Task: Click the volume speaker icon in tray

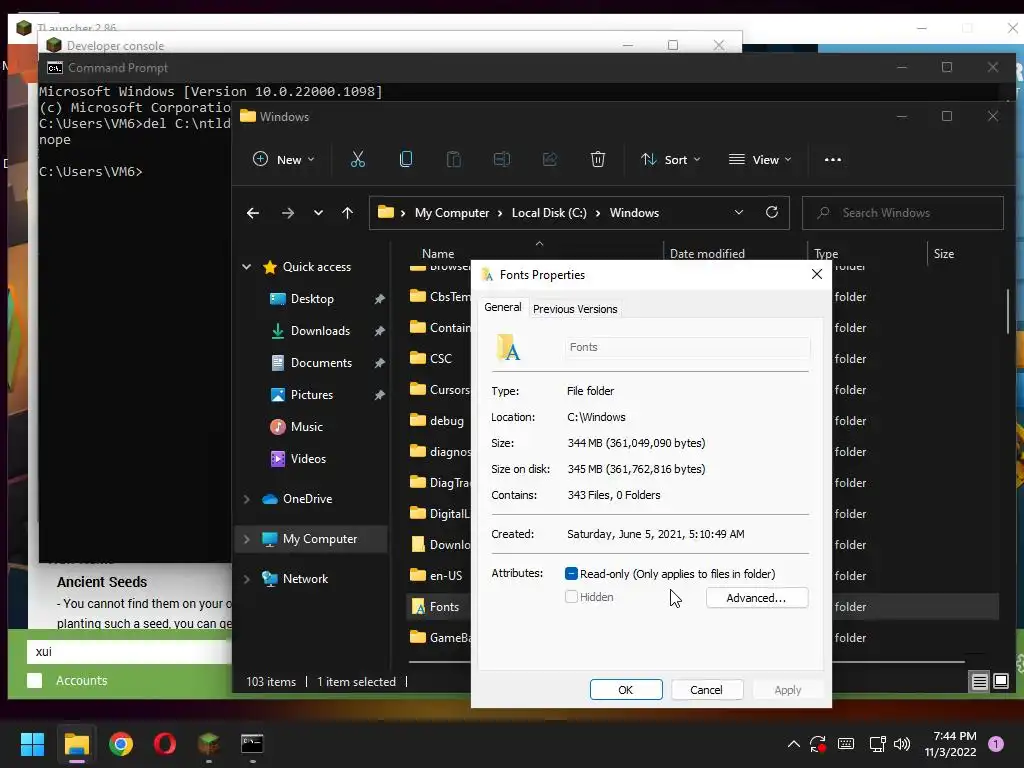Action: (x=902, y=744)
